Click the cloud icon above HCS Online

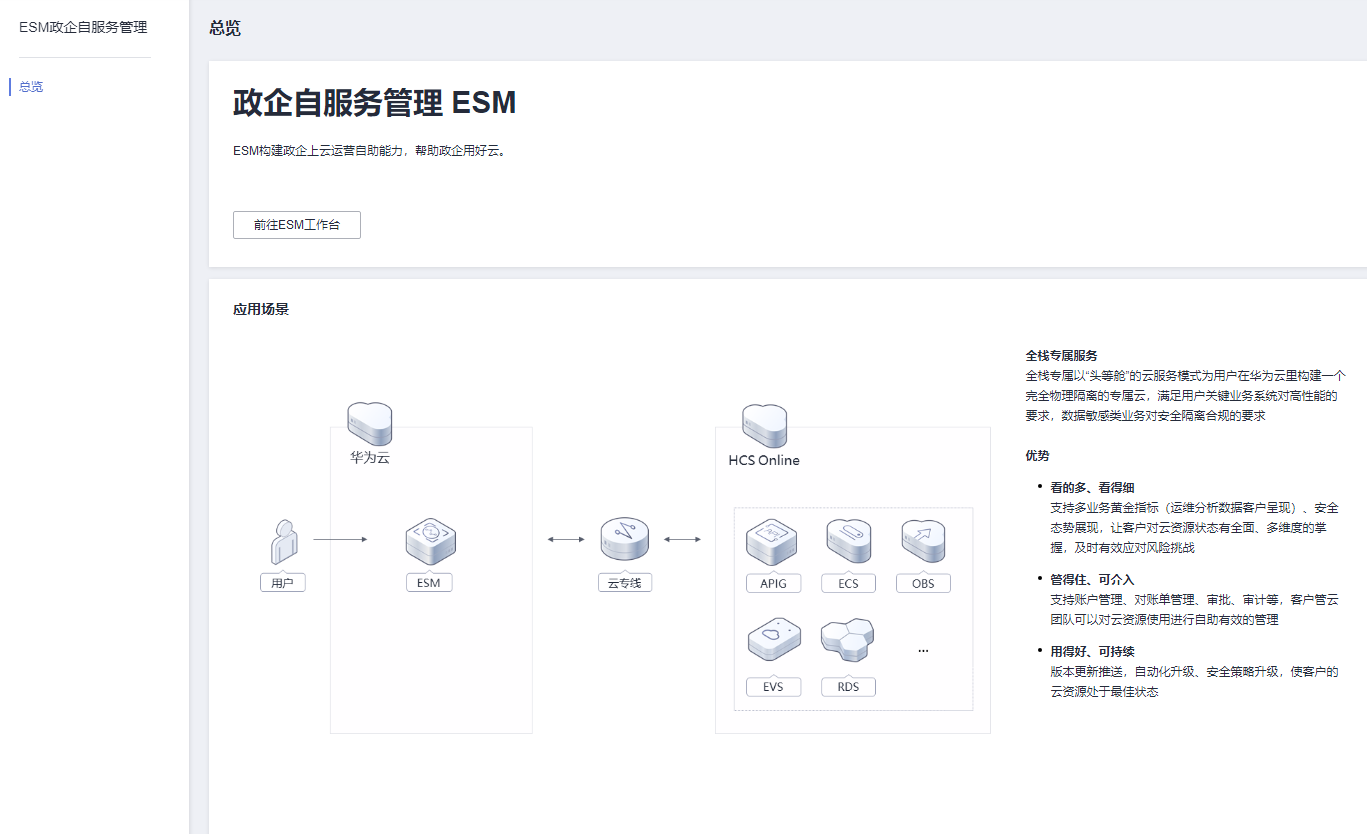[x=764, y=426]
